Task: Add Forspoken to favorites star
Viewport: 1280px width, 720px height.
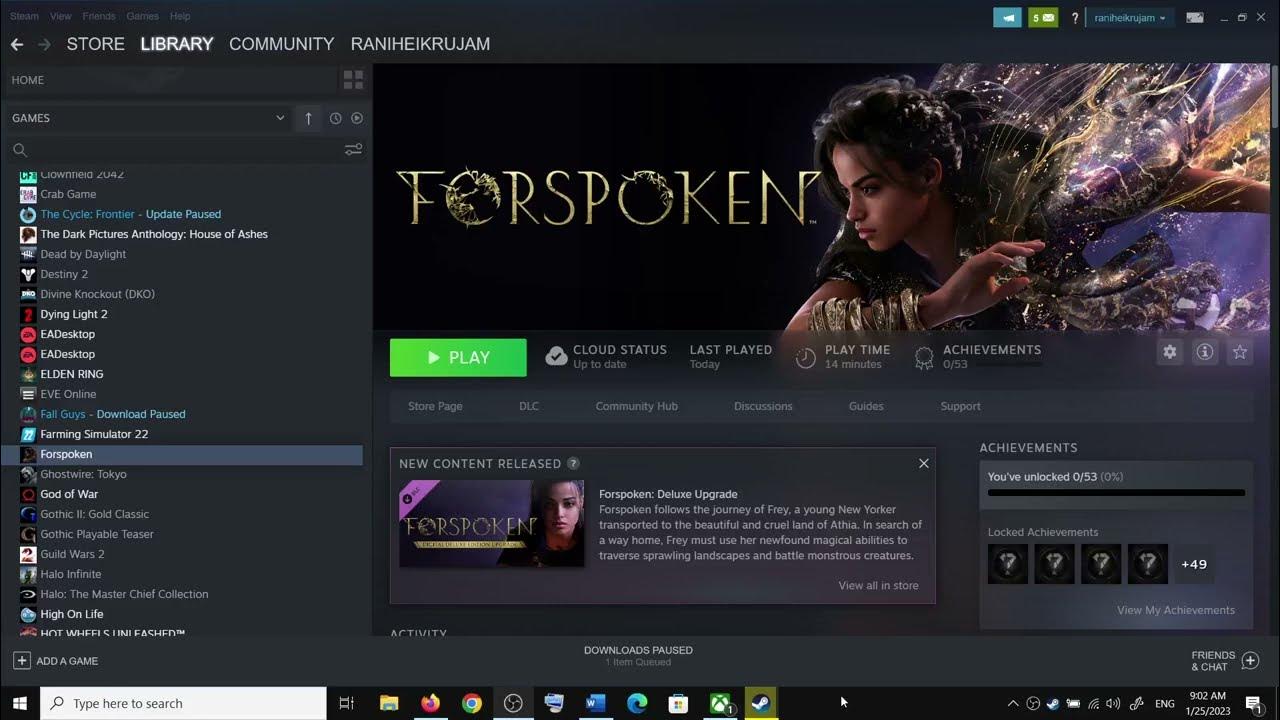Action: (1240, 352)
